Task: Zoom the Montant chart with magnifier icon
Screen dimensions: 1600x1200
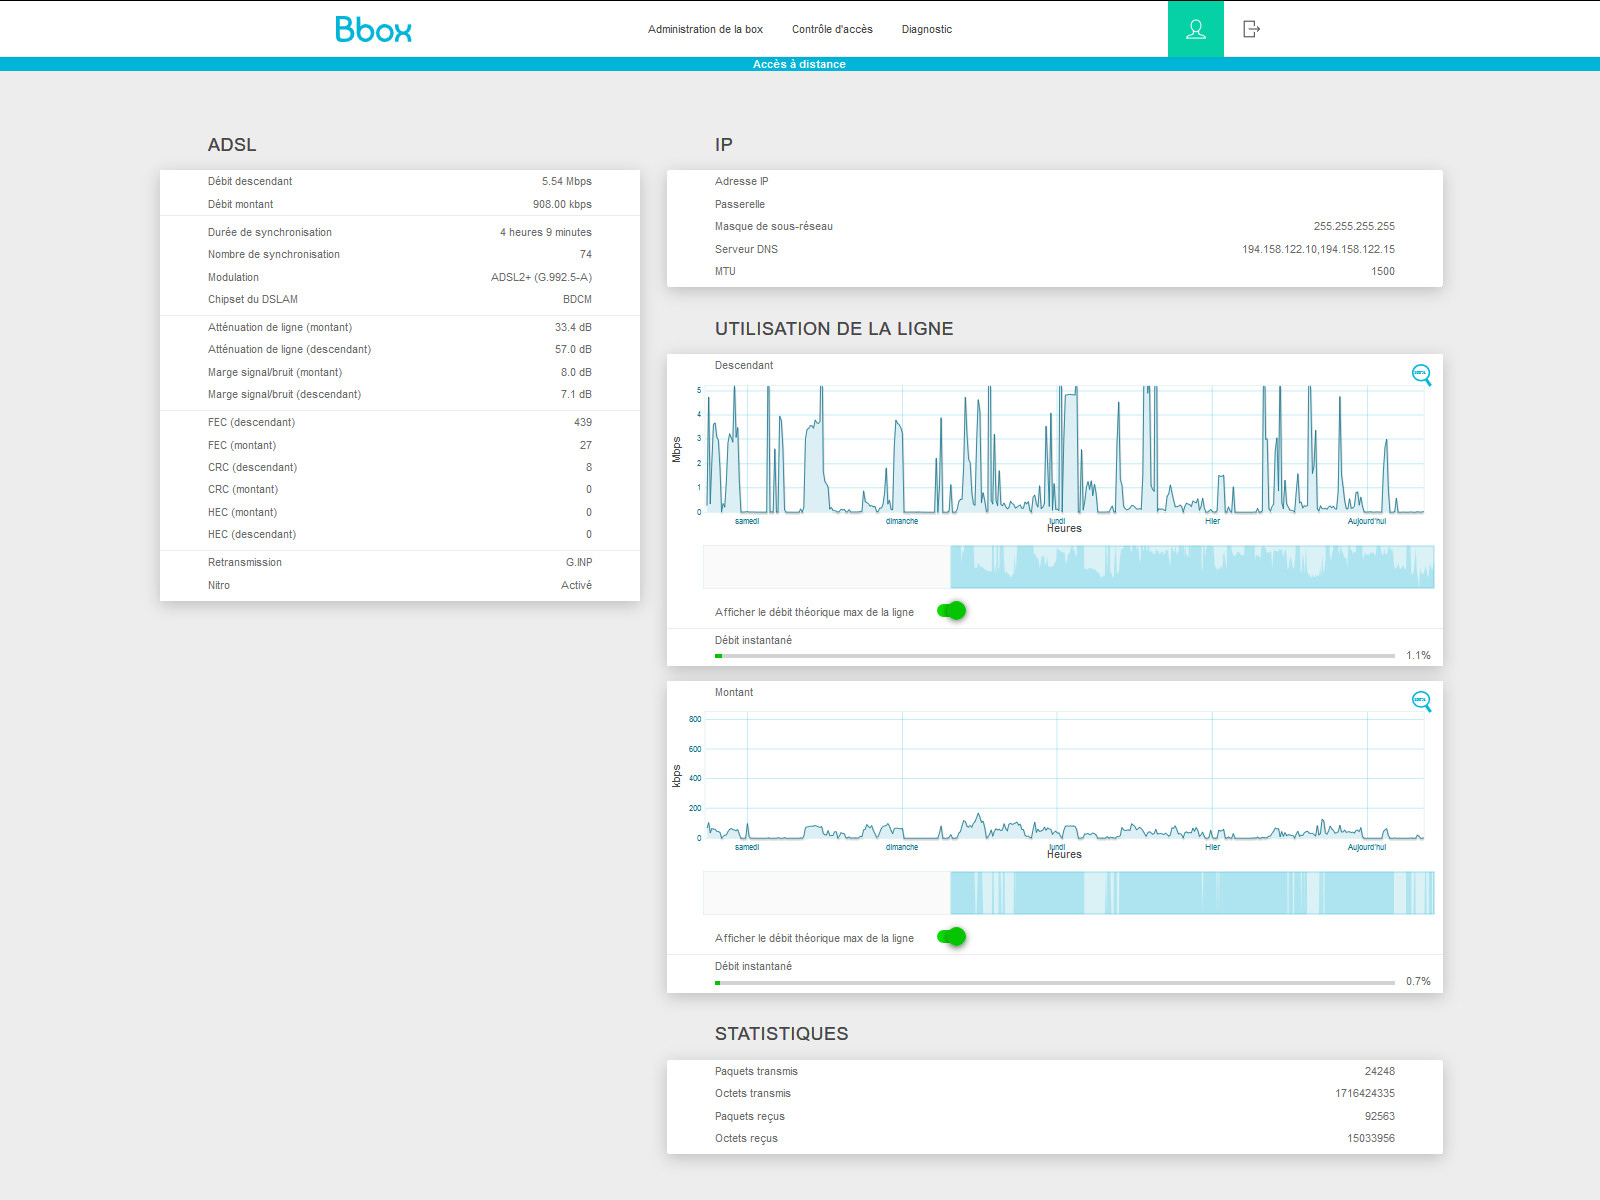Action: point(1421,701)
